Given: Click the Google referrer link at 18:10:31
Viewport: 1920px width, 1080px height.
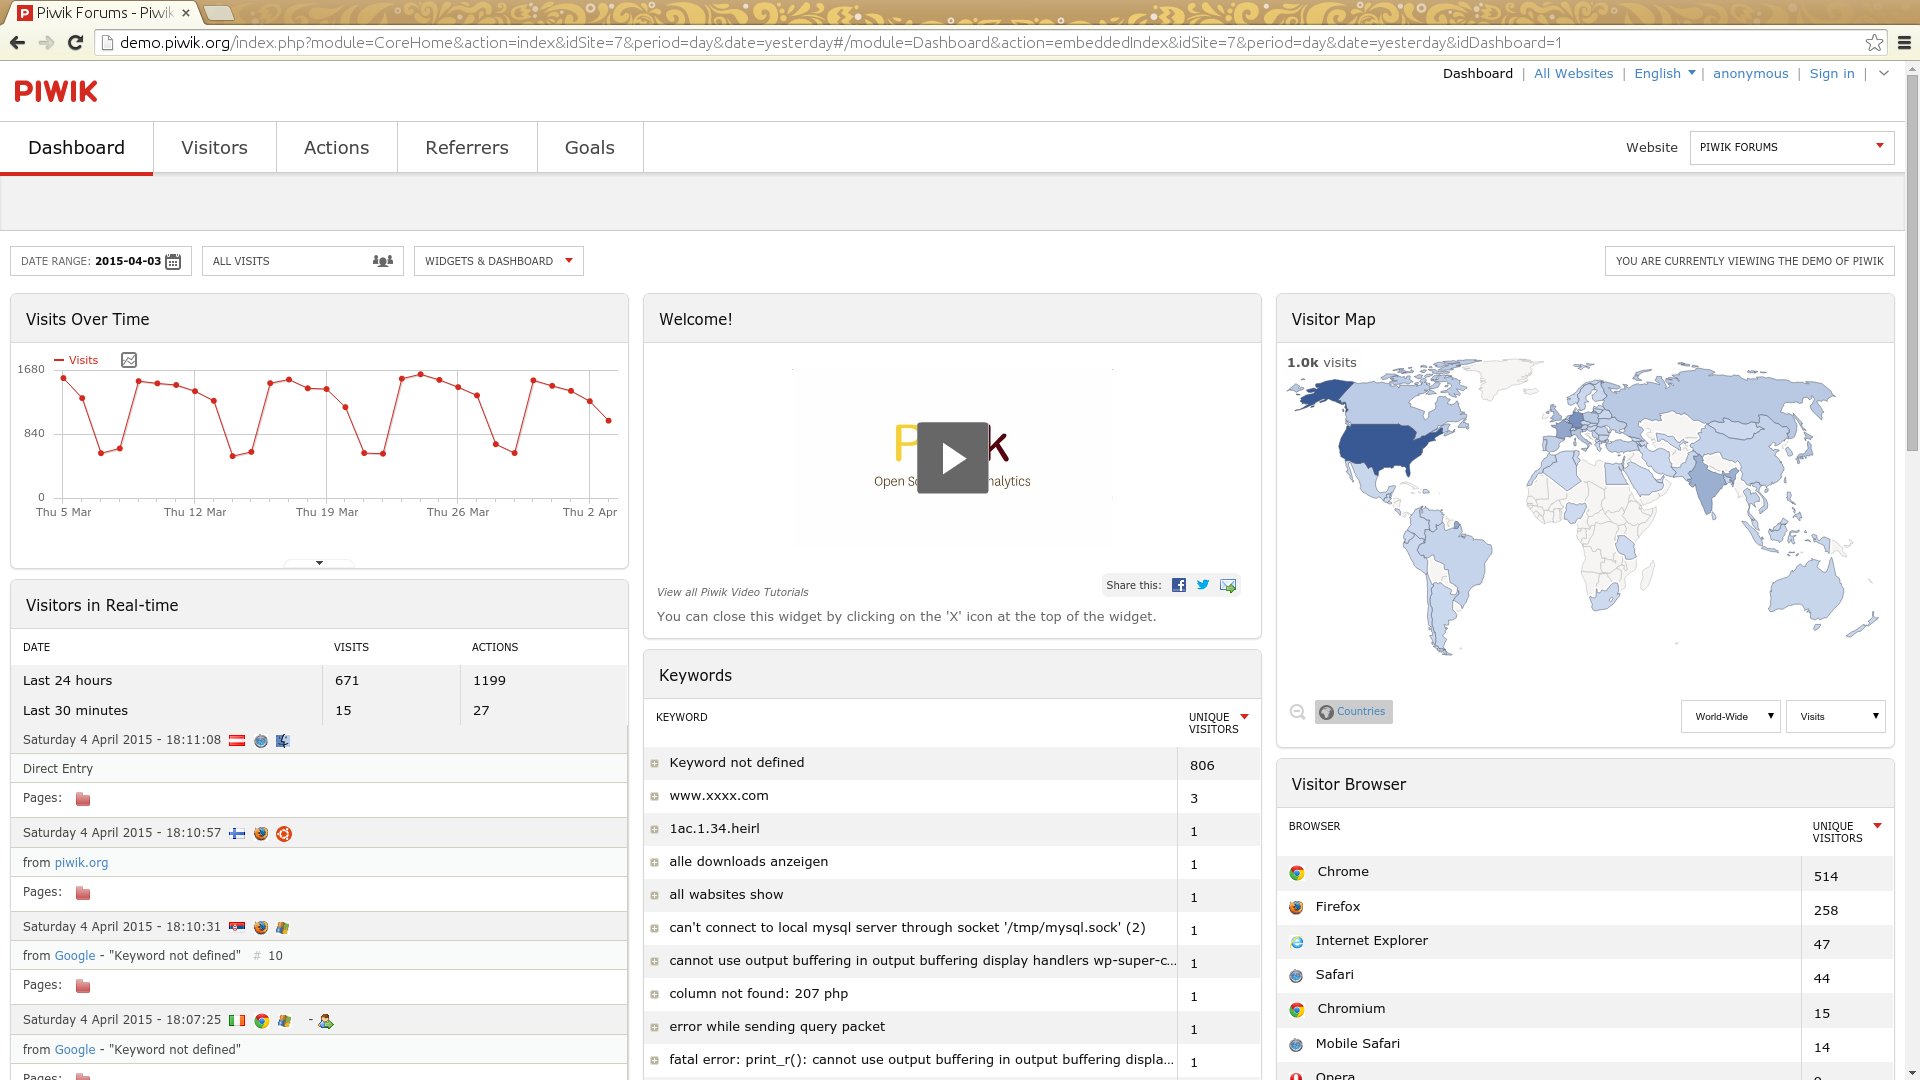Looking at the screenshot, I should tap(75, 955).
